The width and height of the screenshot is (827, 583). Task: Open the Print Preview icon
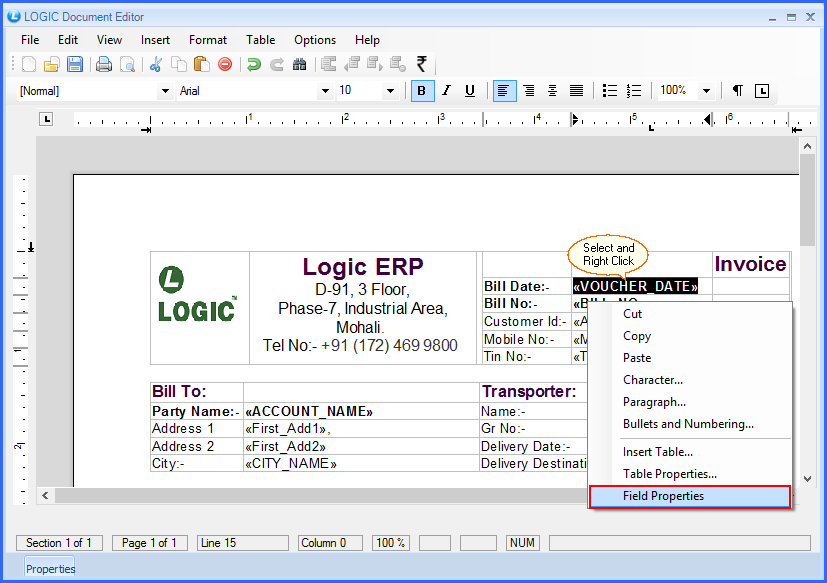click(x=128, y=64)
